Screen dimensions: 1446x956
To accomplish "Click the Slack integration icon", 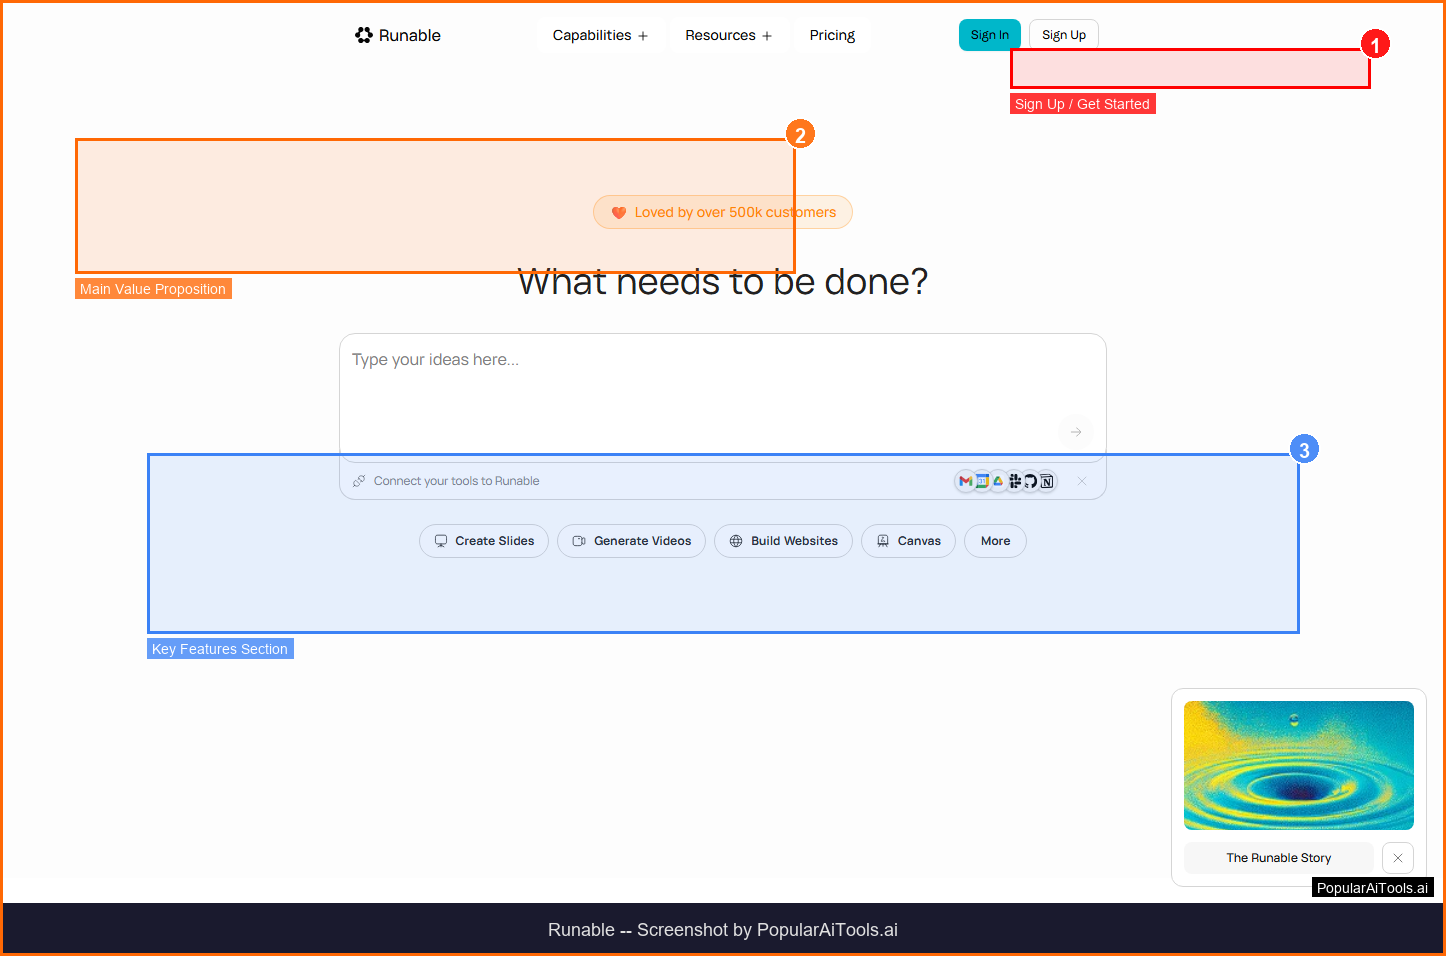I will pos(1014,481).
